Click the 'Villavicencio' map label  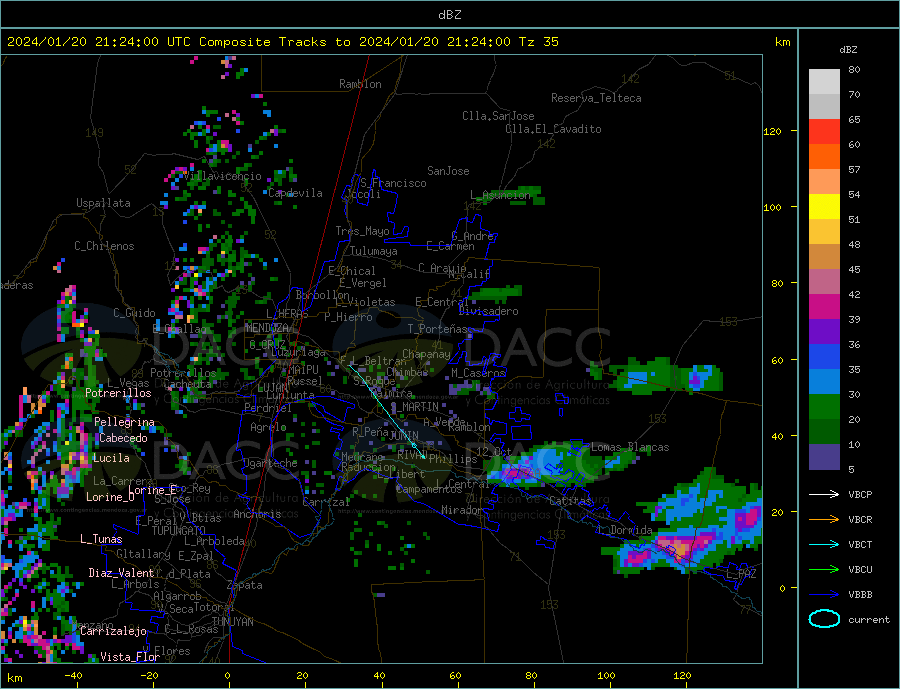point(222,176)
